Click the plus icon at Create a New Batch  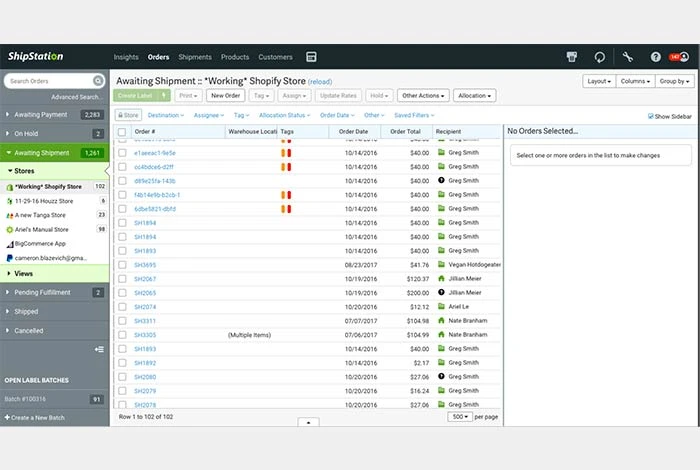(7, 417)
